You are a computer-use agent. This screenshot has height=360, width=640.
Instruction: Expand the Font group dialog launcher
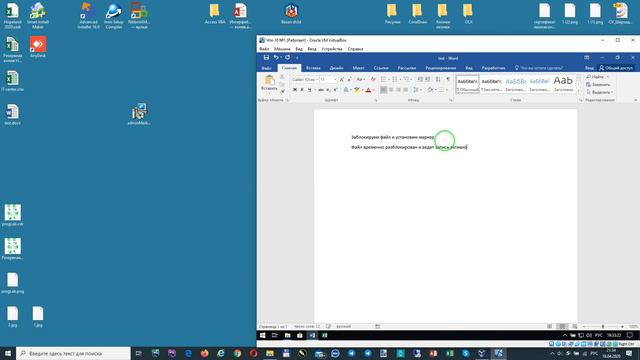coord(376,100)
